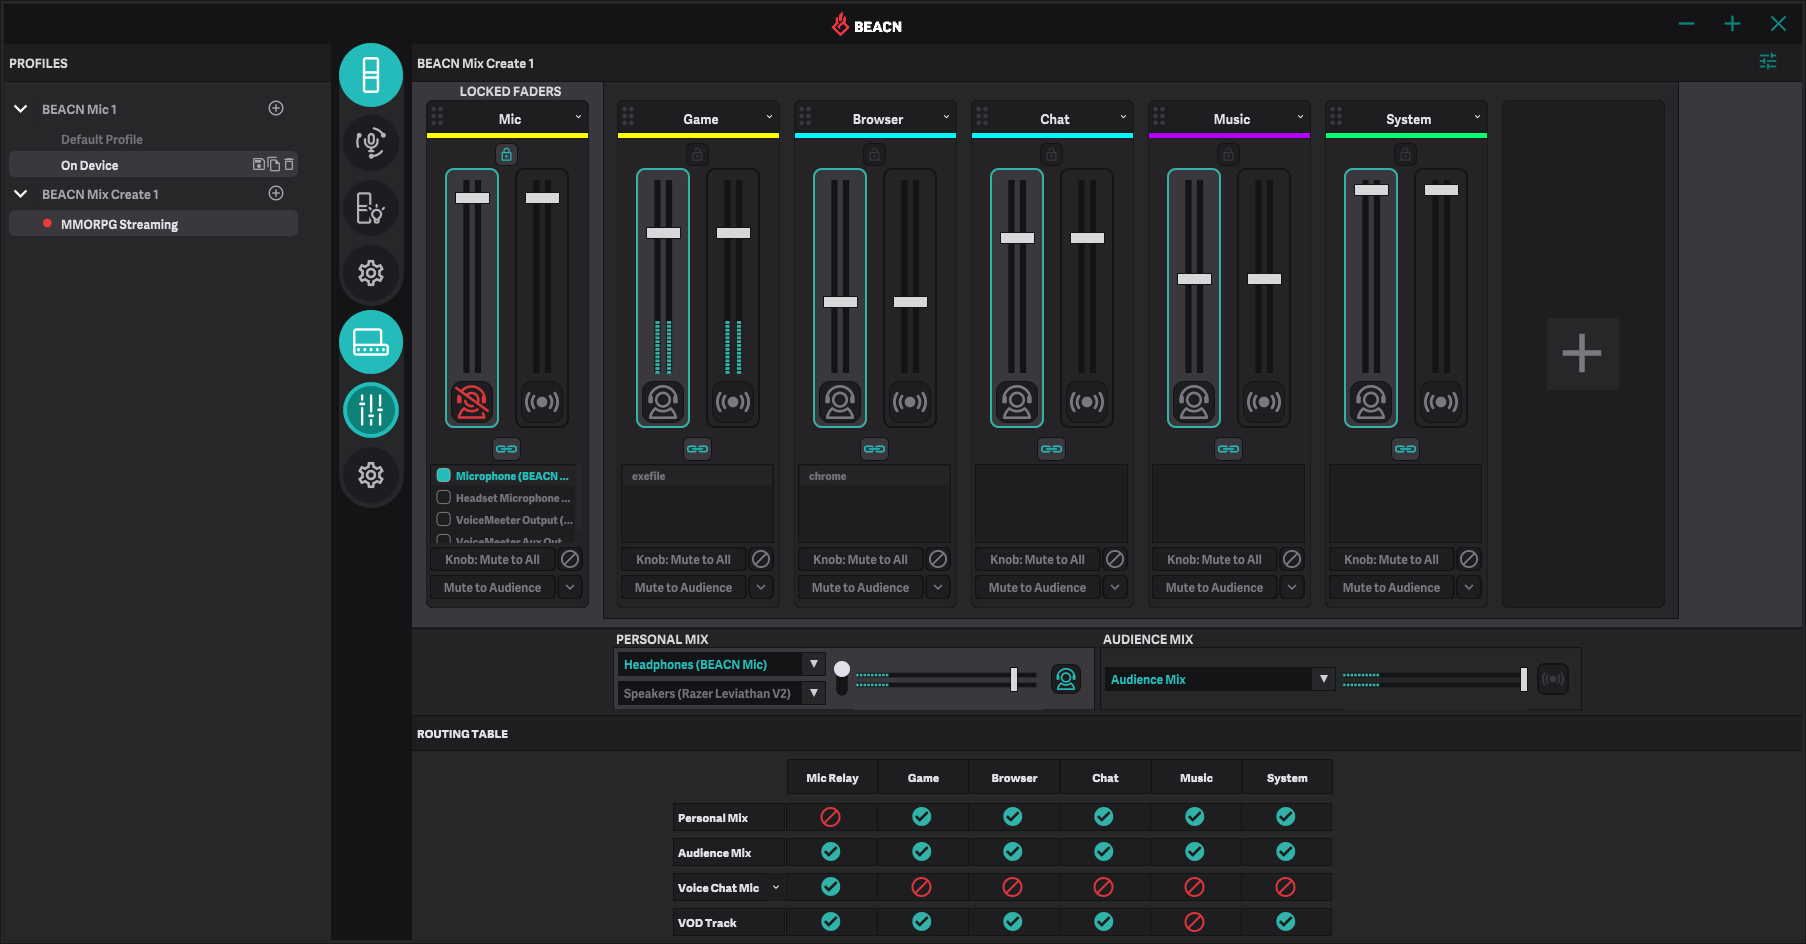Screen dimensions: 1806x944
Task: Click the Audience Mix master volume handle
Action: click(x=1523, y=679)
